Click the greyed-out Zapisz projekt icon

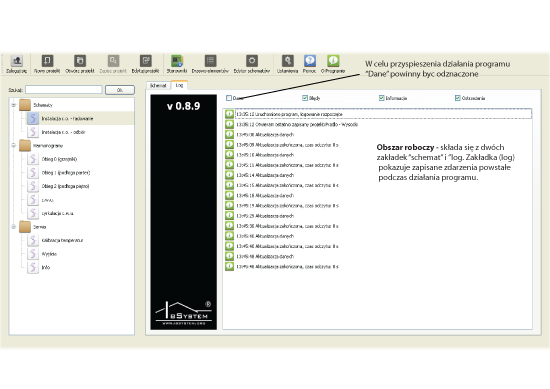(113, 61)
